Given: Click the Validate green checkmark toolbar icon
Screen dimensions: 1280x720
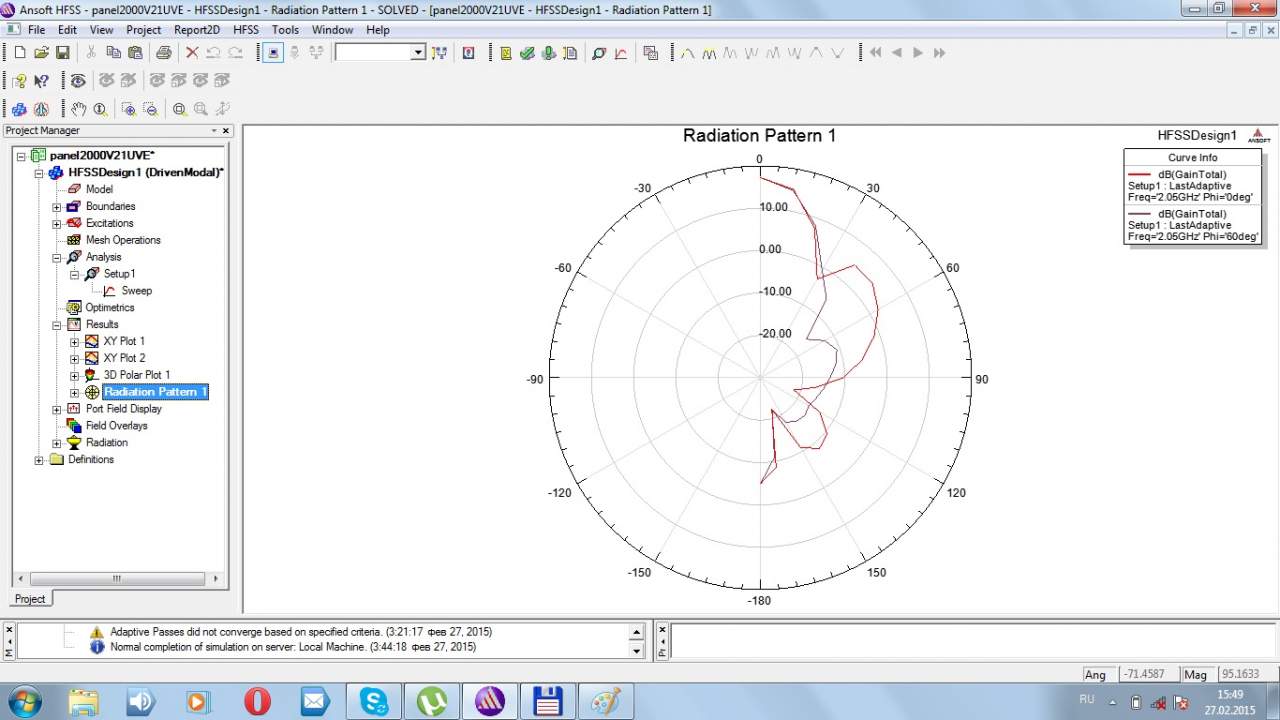Looking at the screenshot, I should (527, 53).
